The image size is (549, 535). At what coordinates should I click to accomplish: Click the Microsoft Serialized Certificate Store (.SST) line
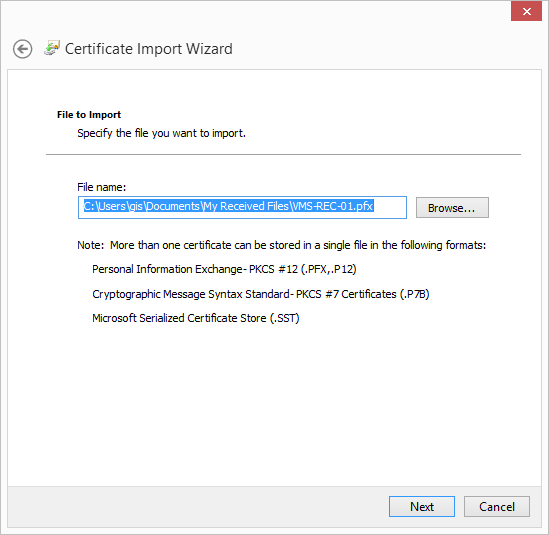[x=196, y=318]
